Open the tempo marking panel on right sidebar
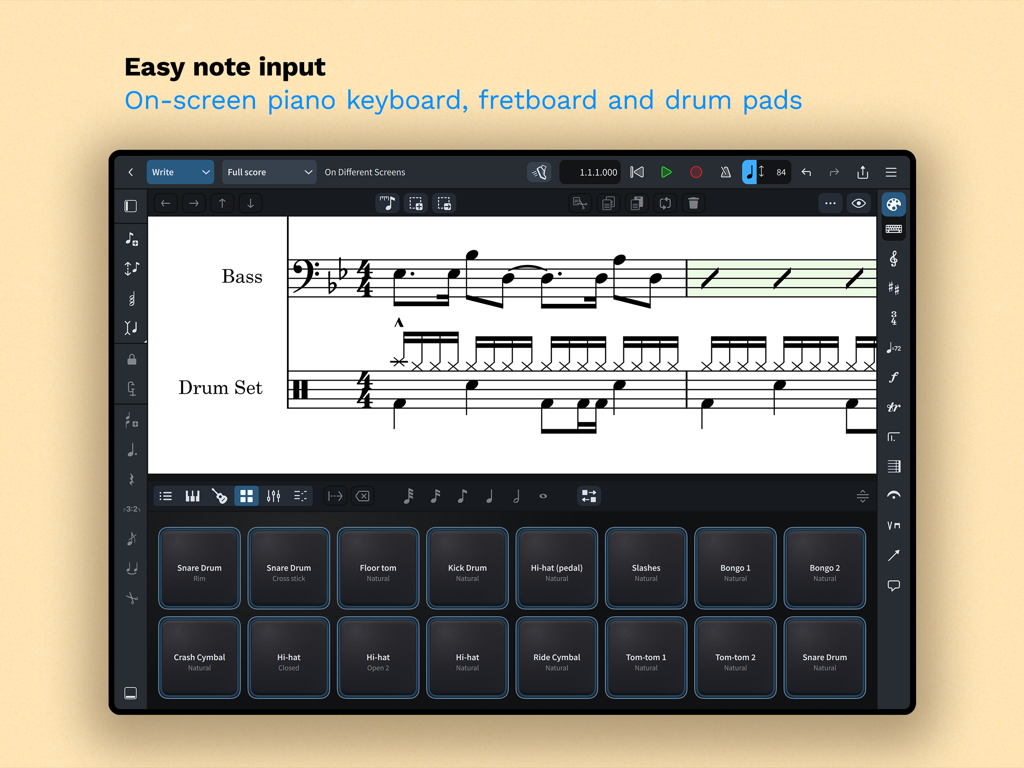The height and width of the screenshot is (768, 1024). [x=893, y=348]
